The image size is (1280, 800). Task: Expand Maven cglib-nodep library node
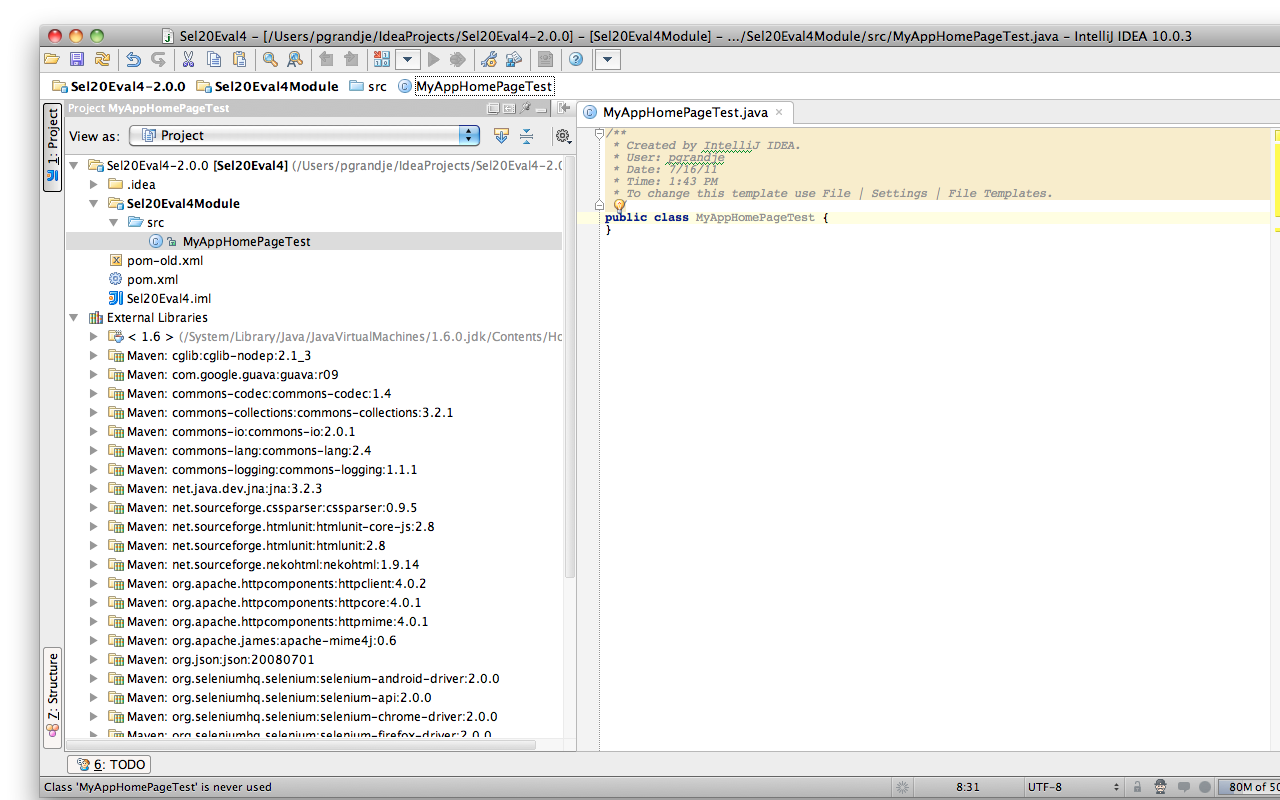click(94, 355)
